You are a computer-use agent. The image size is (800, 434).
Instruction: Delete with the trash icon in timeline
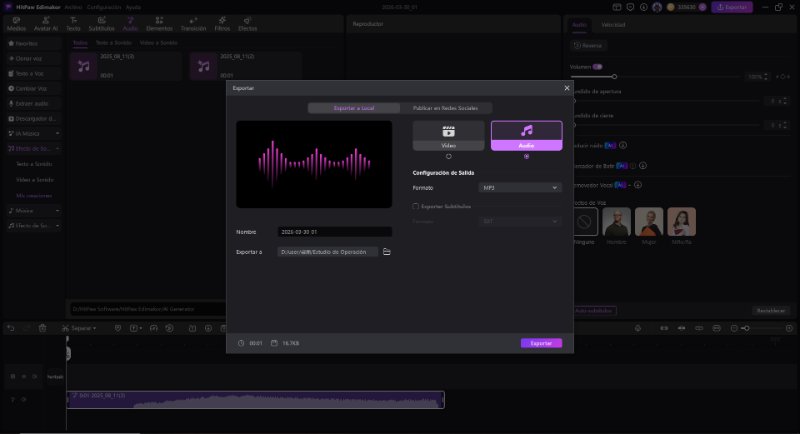[42, 328]
